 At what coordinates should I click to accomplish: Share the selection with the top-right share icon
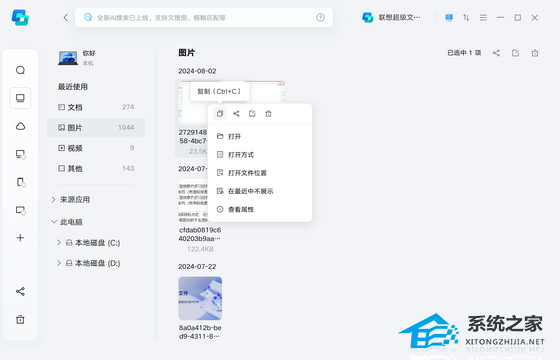click(496, 53)
